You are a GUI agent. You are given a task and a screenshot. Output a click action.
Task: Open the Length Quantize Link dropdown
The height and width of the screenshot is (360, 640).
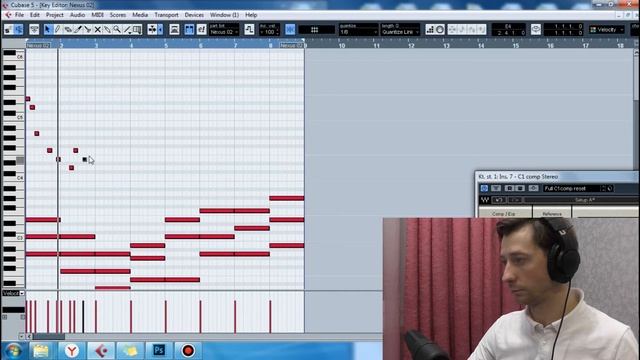[x=400, y=32]
